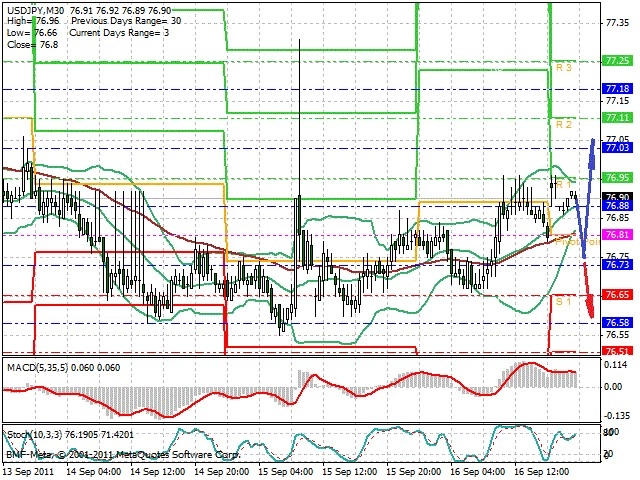Click the 16 Sep 12:00 time label

point(543,470)
